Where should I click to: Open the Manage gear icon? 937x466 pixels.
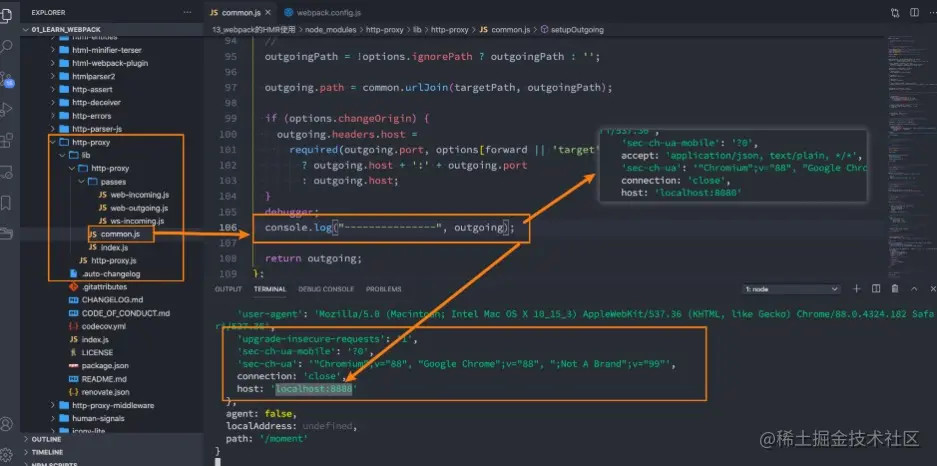tap(6, 454)
